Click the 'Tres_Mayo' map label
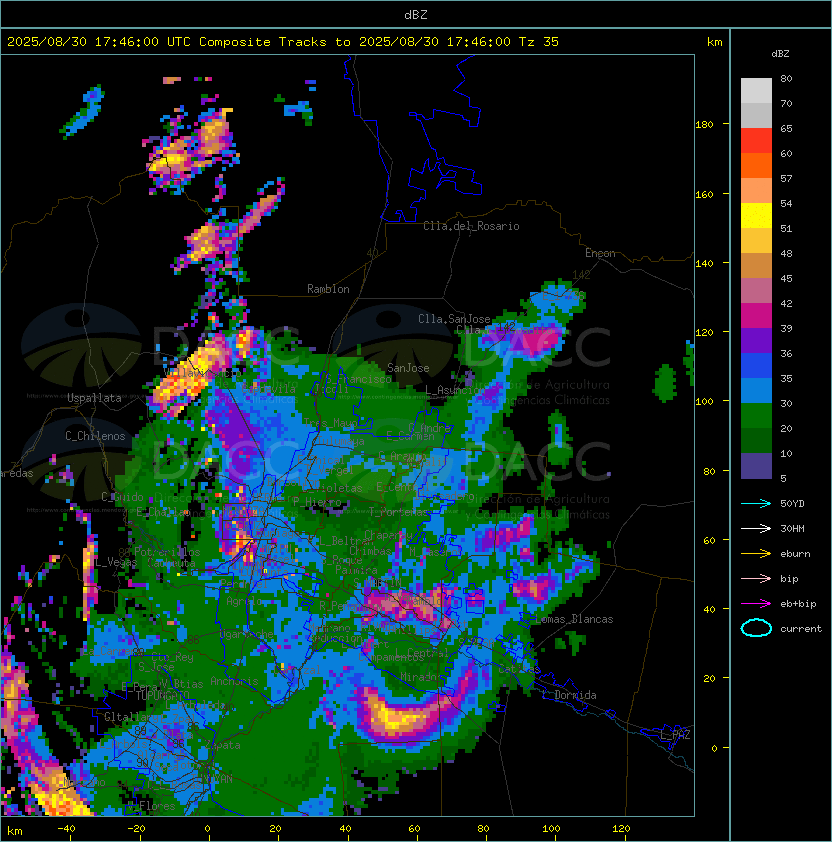Viewport: 832px width, 842px height. [x=329, y=423]
